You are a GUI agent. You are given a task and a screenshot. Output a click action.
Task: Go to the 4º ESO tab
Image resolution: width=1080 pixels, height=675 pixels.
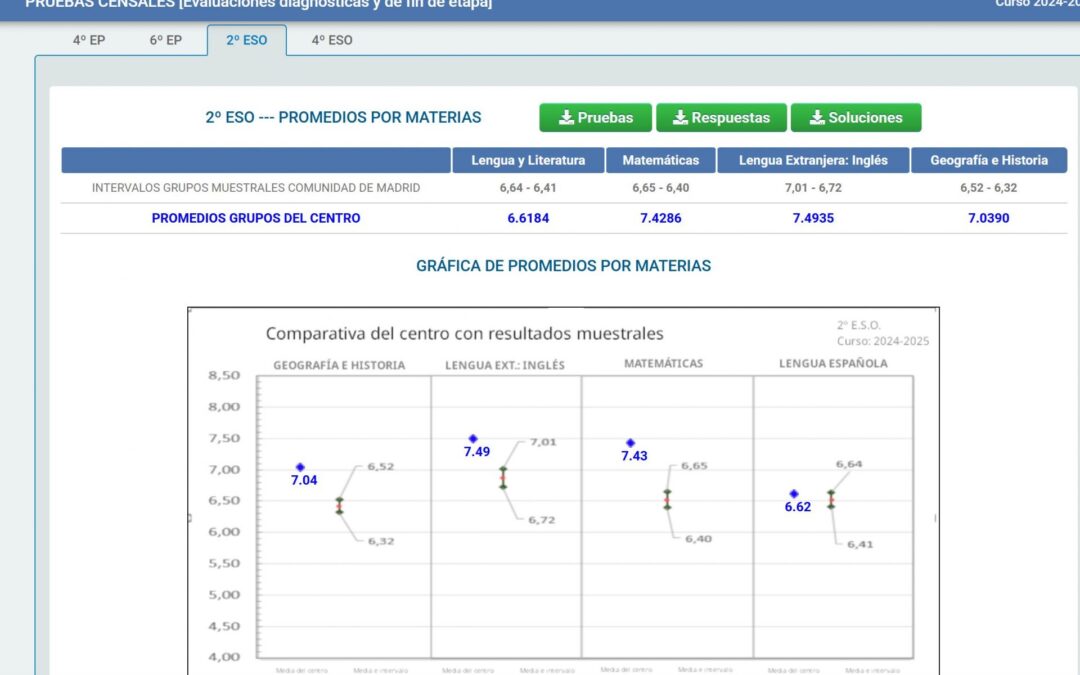tap(332, 41)
